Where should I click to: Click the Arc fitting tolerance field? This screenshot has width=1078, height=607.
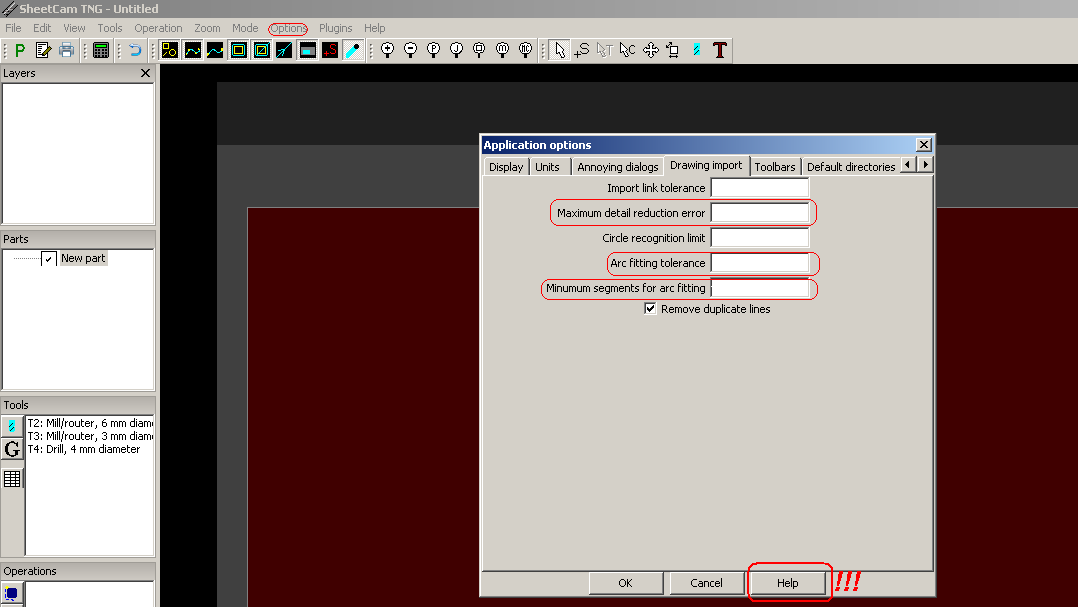(760, 263)
